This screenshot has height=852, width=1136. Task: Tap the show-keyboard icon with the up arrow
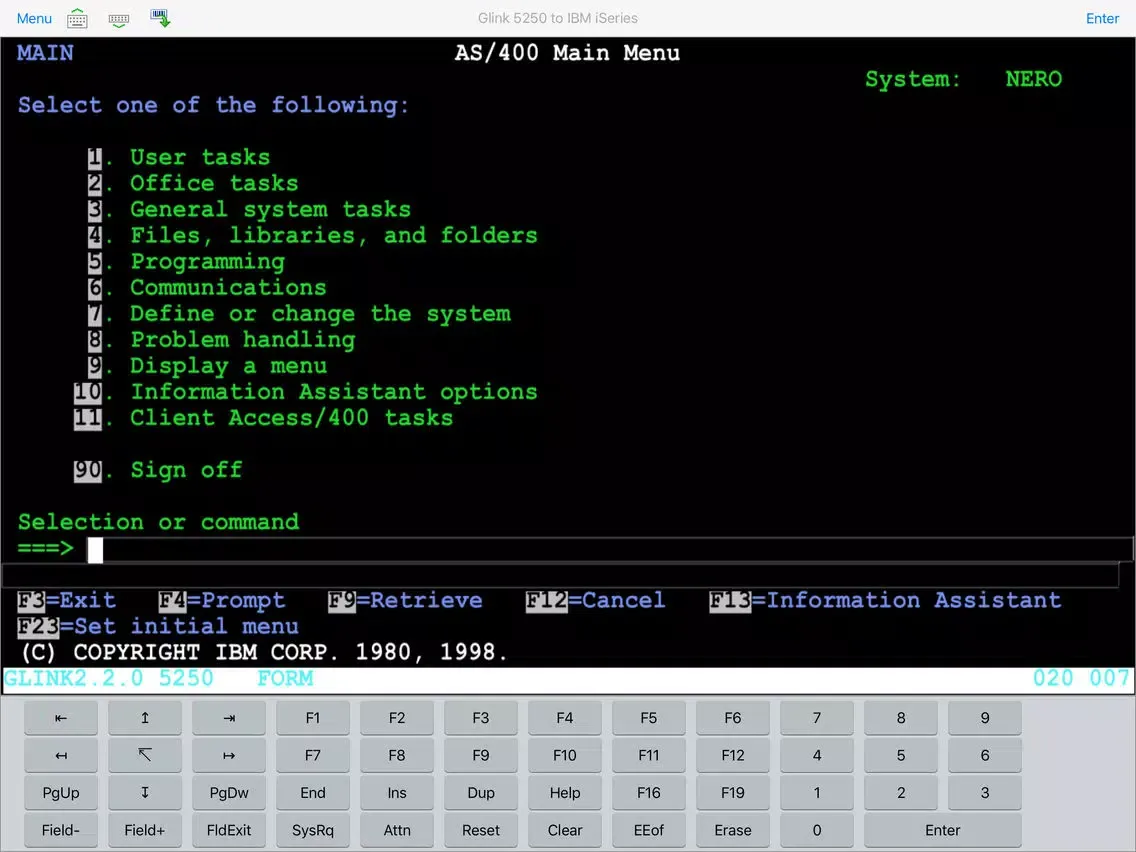pos(78,19)
